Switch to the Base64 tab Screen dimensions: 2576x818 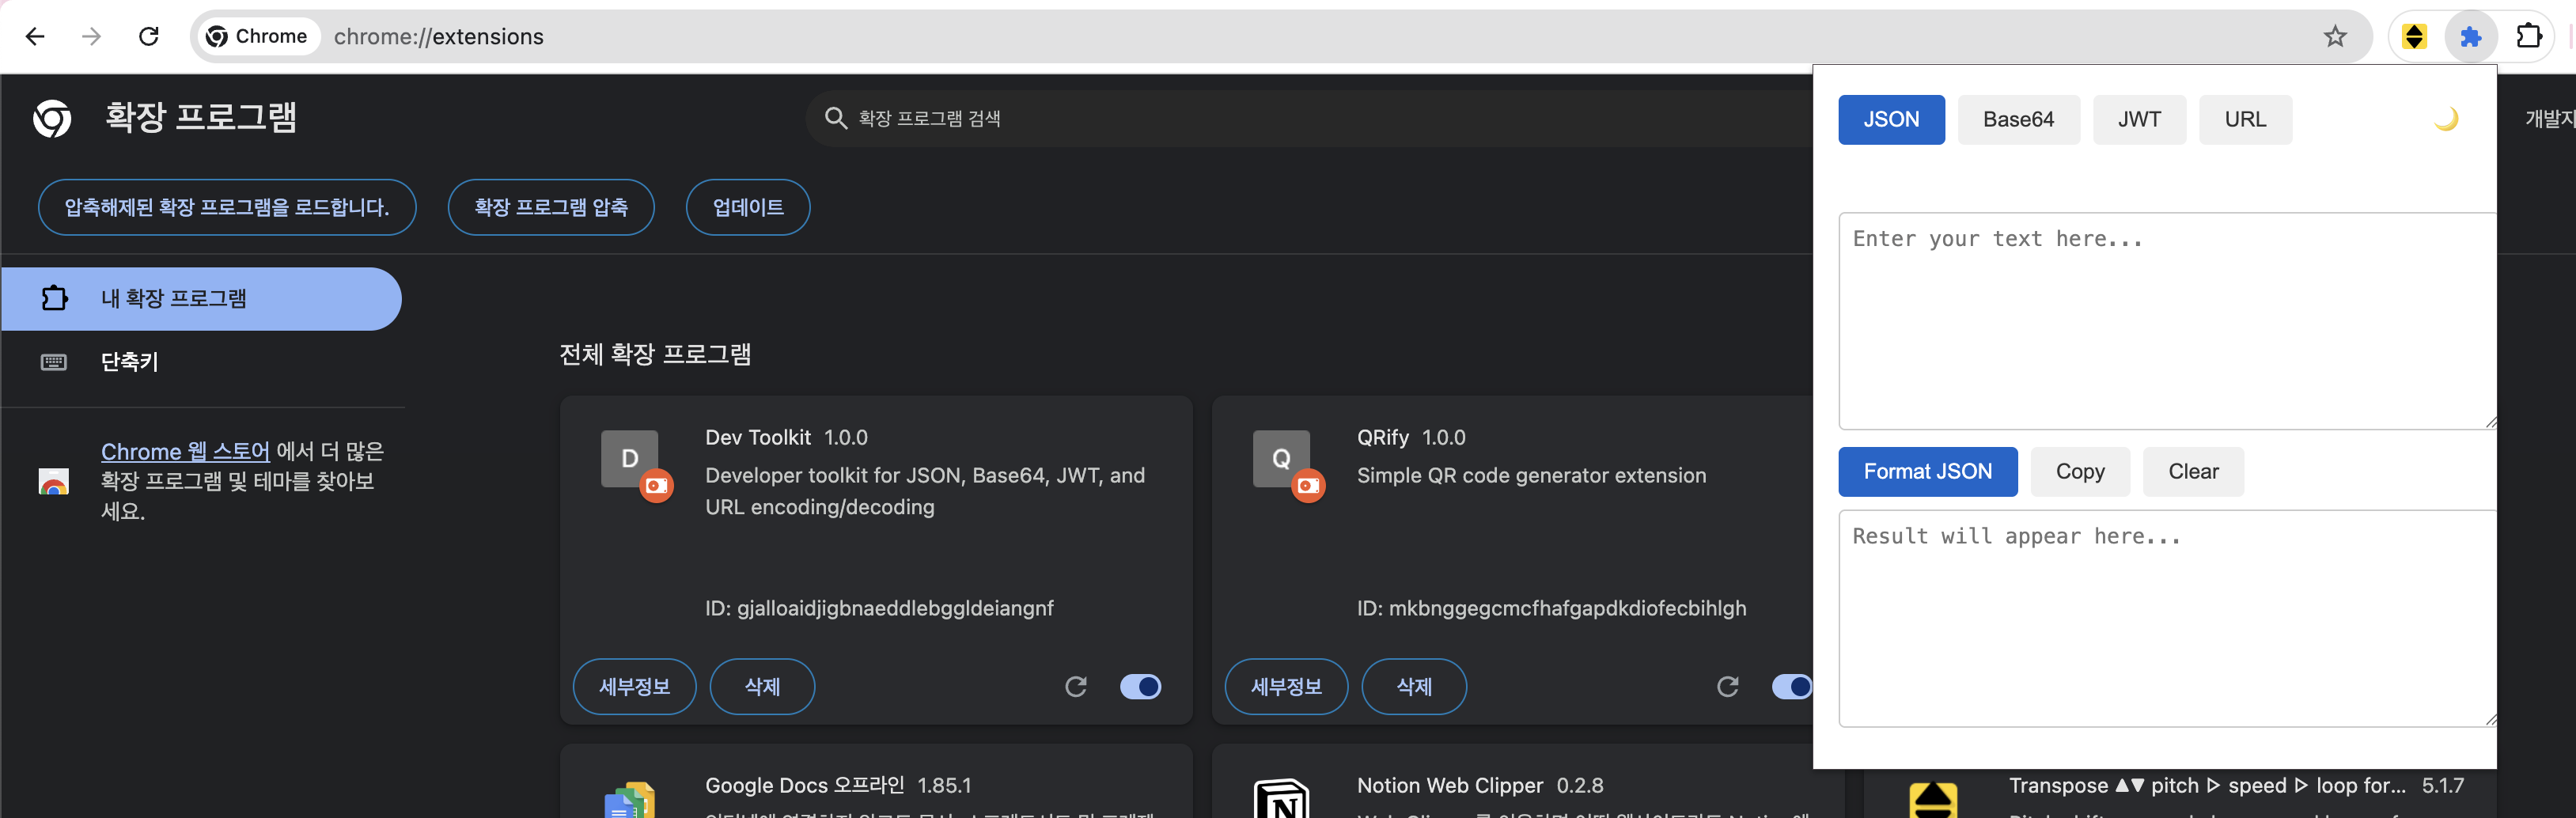point(2018,120)
